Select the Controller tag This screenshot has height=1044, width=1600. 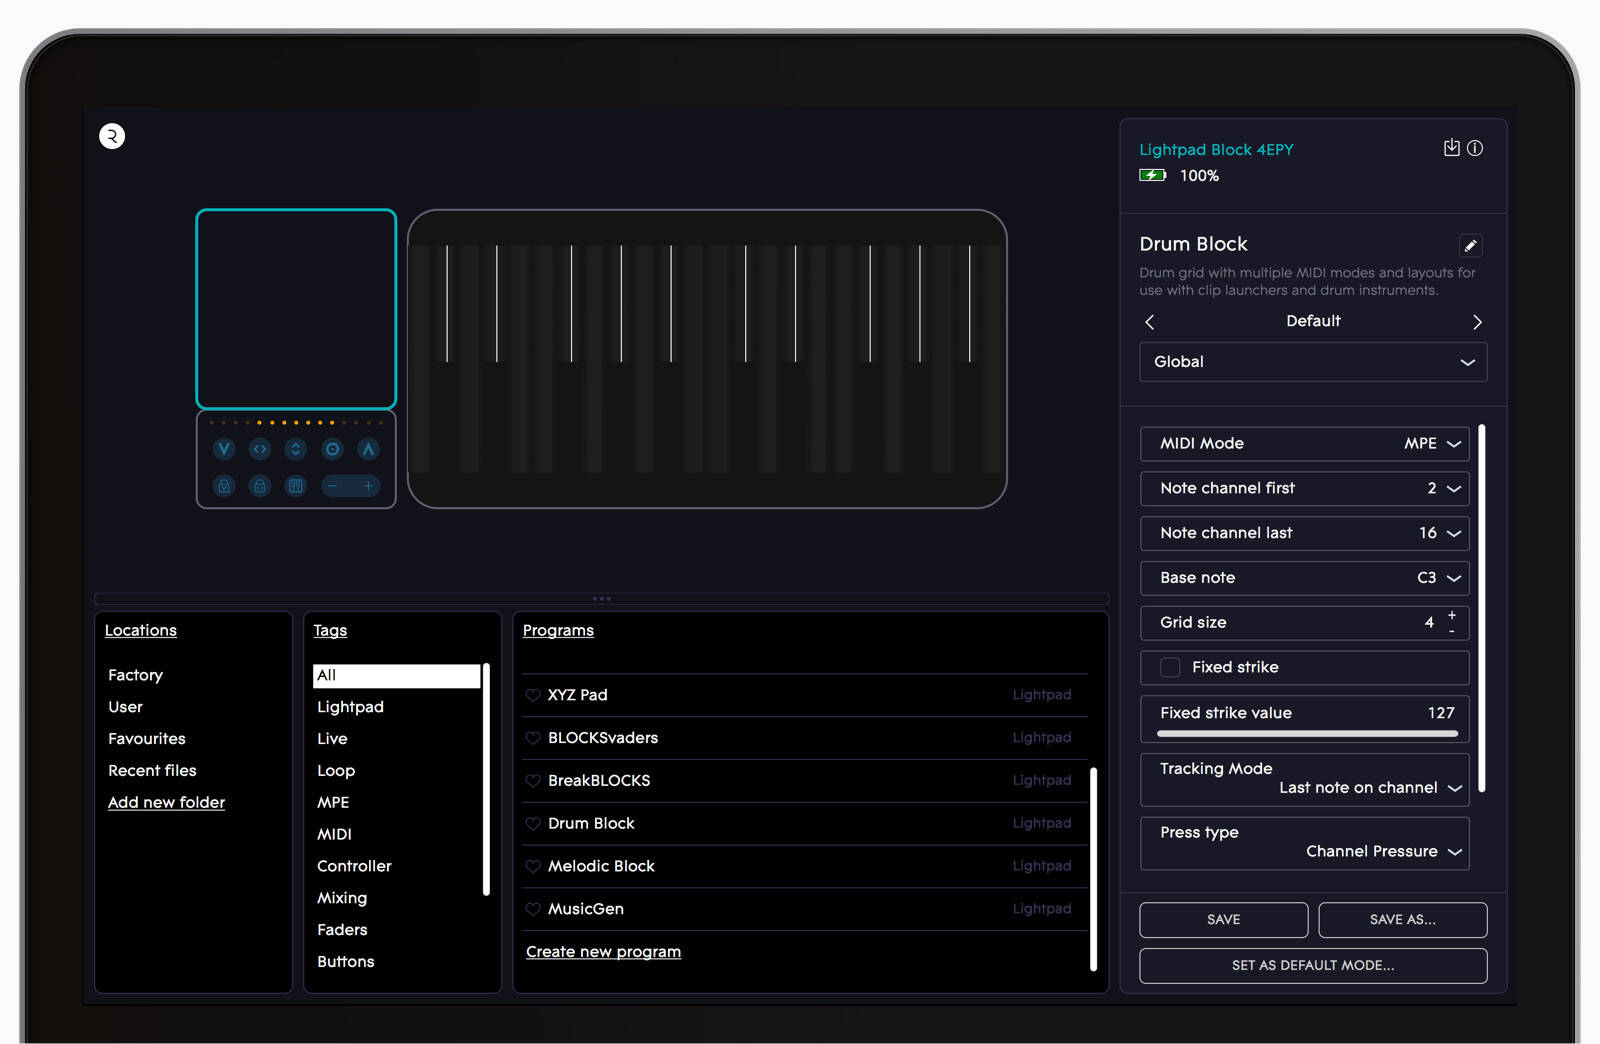pyautogui.click(x=354, y=866)
